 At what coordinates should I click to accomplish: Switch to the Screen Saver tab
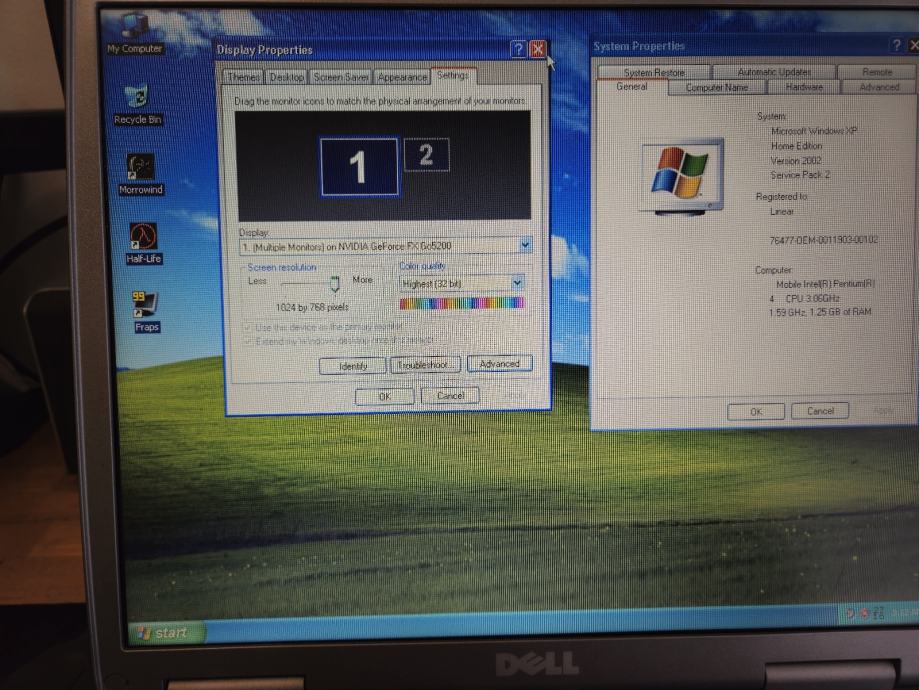pyautogui.click(x=341, y=77)
